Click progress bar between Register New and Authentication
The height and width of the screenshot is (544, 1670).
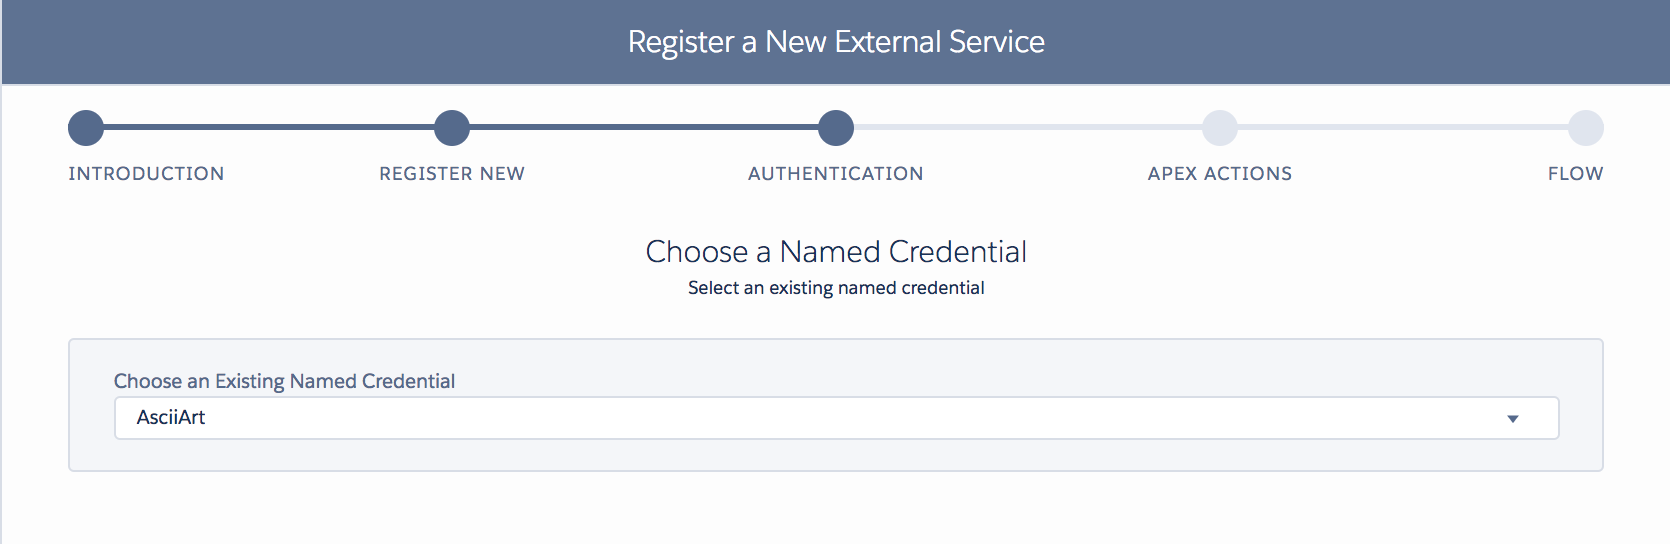click(644, 127)
